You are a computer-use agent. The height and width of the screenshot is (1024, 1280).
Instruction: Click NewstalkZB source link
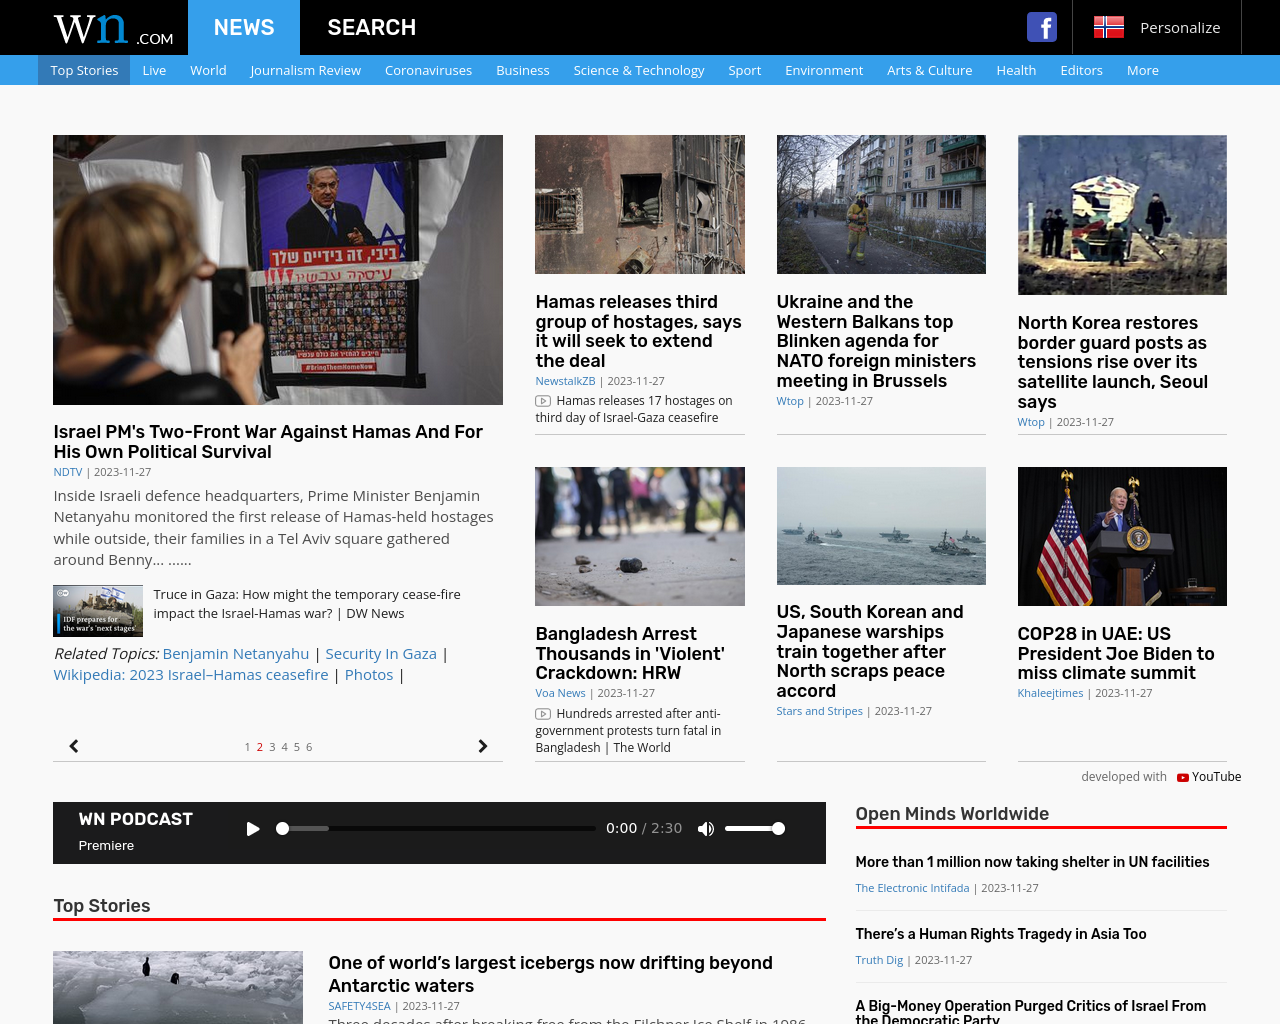[x=565, y=381]
